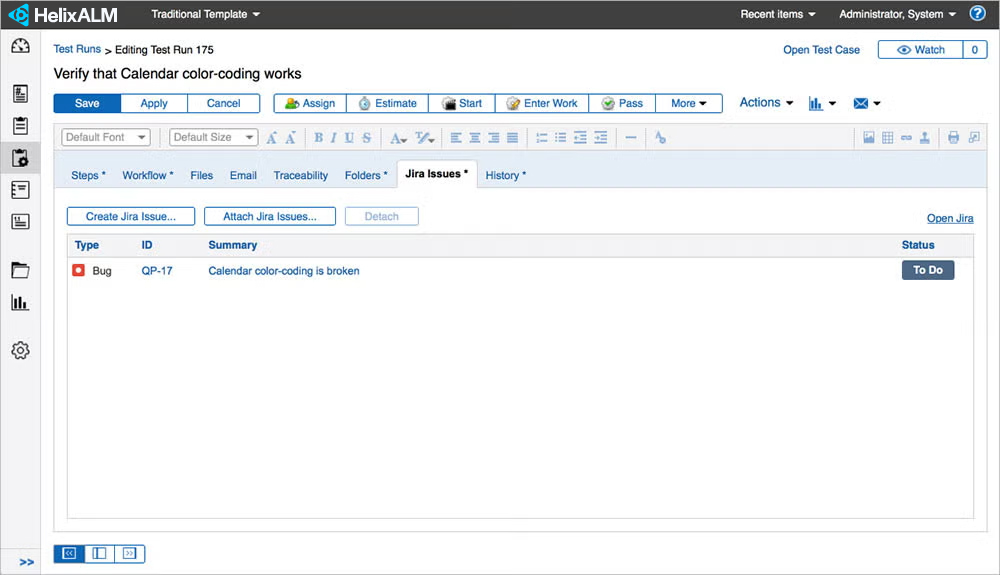The image size is (1000, 575).
Task: Open the Administrator, System user menu
Action: click(x=897, y=14)
